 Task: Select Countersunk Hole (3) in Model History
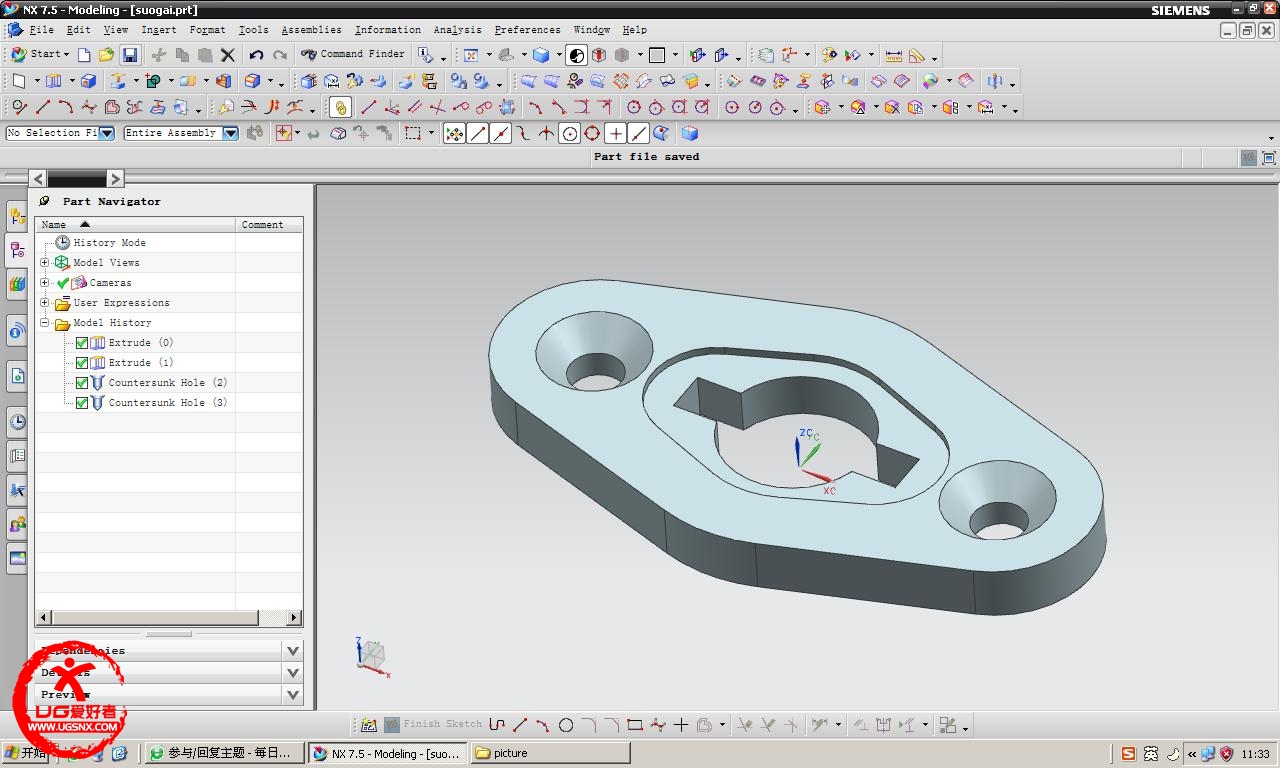pyautogui.click(x=167, y=403)
